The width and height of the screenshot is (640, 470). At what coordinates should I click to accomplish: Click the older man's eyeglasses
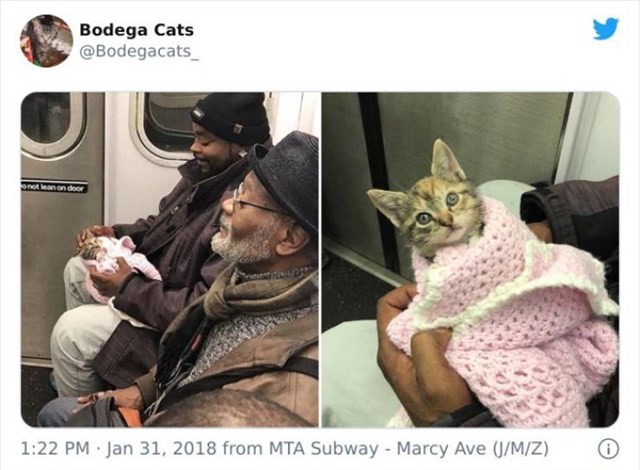(x=251, y=202)
